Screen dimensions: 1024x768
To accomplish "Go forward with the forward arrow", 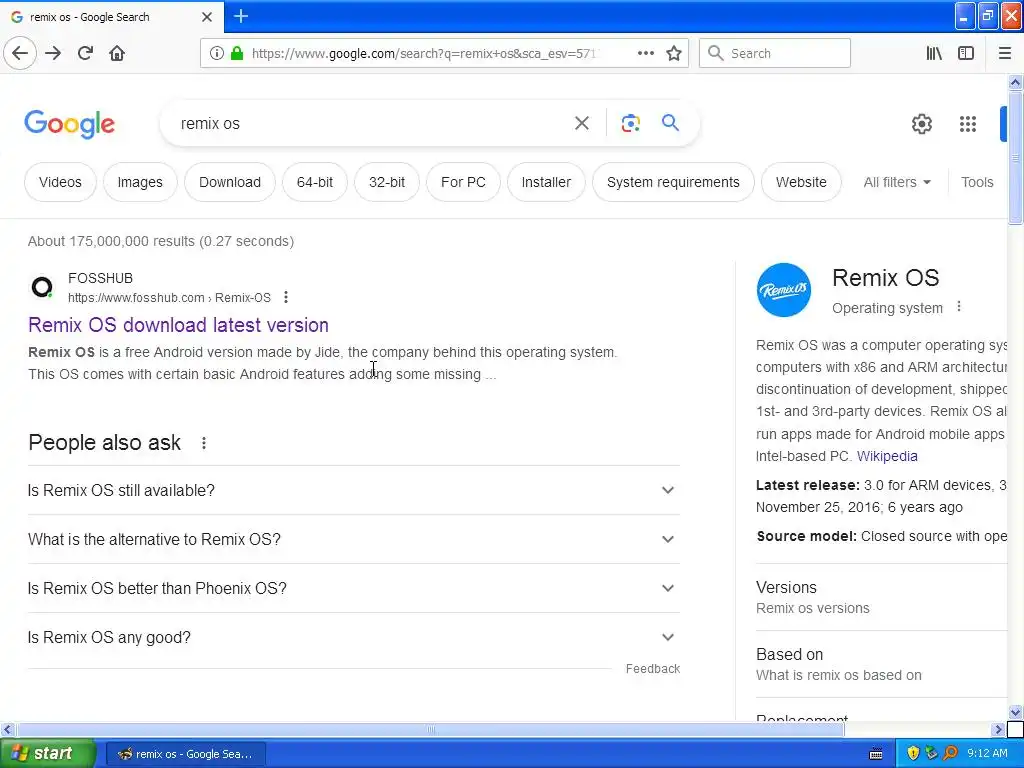I will click(53, 53).
